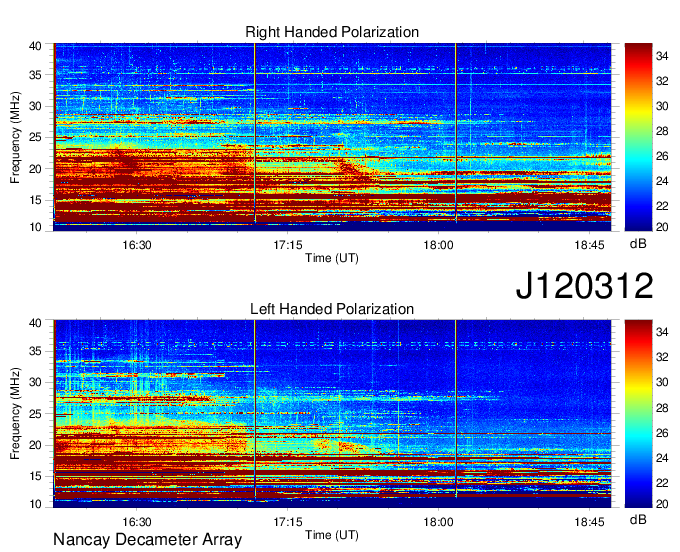Viewport: 680px width, 552px height.
Task: Click the '16:30' tick label on top plot
Action: (137, 245)
